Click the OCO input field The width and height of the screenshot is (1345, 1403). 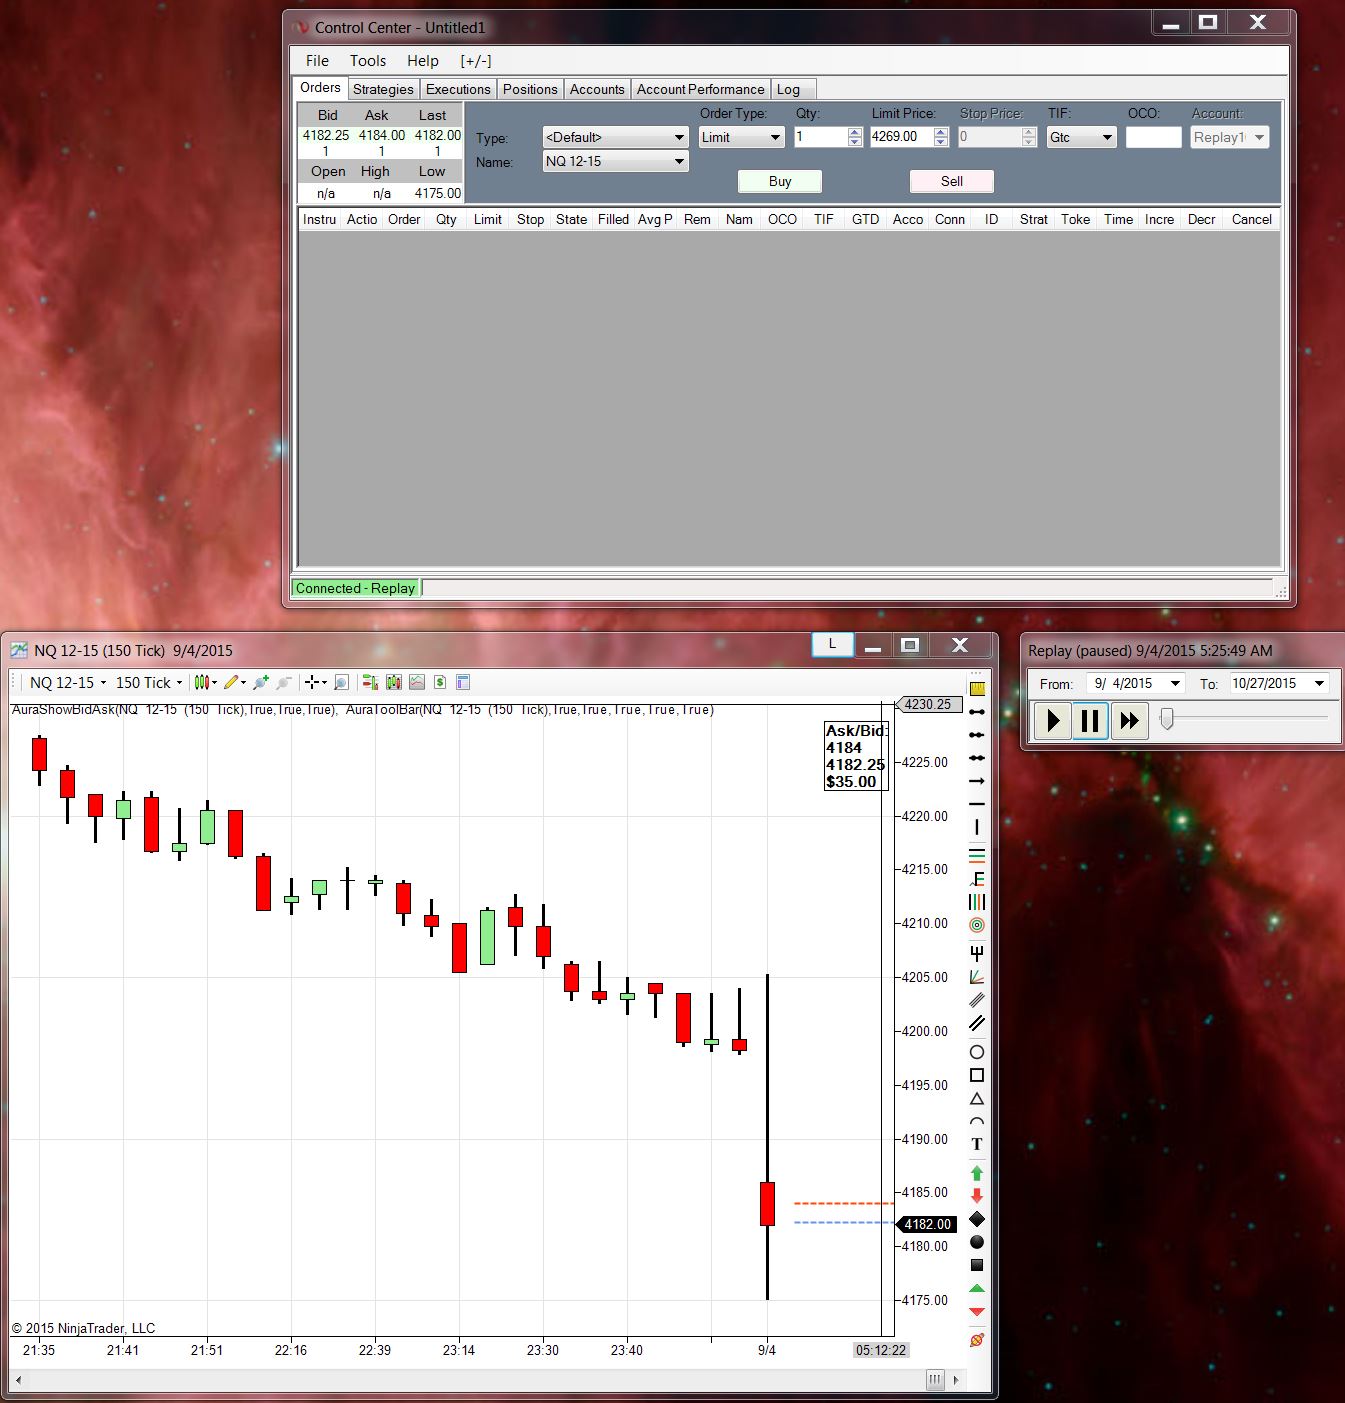click(1153, 137)
